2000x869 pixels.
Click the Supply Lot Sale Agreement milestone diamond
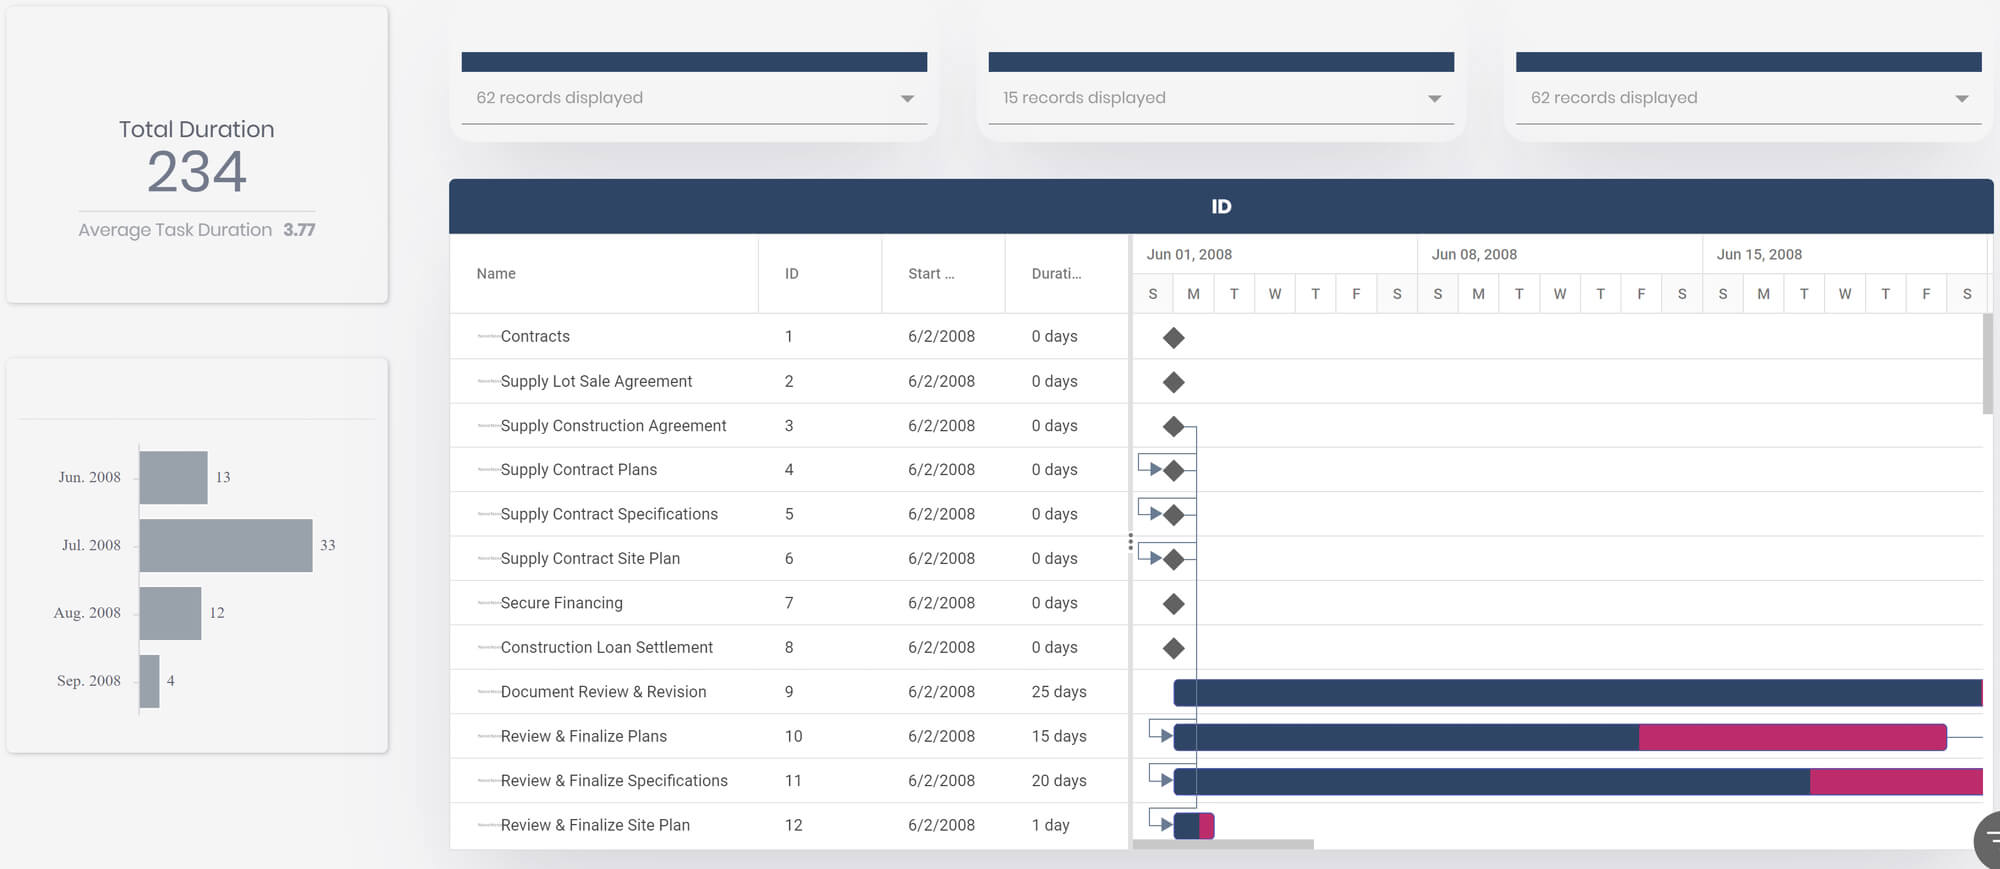click(1173, 382)
